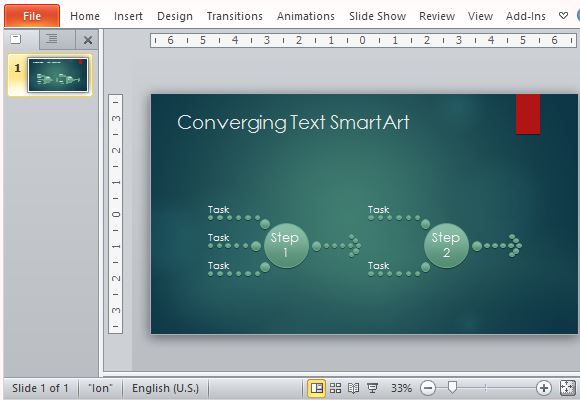
Task: Open the View ribbon tab
Action: [x=480, y=16]
